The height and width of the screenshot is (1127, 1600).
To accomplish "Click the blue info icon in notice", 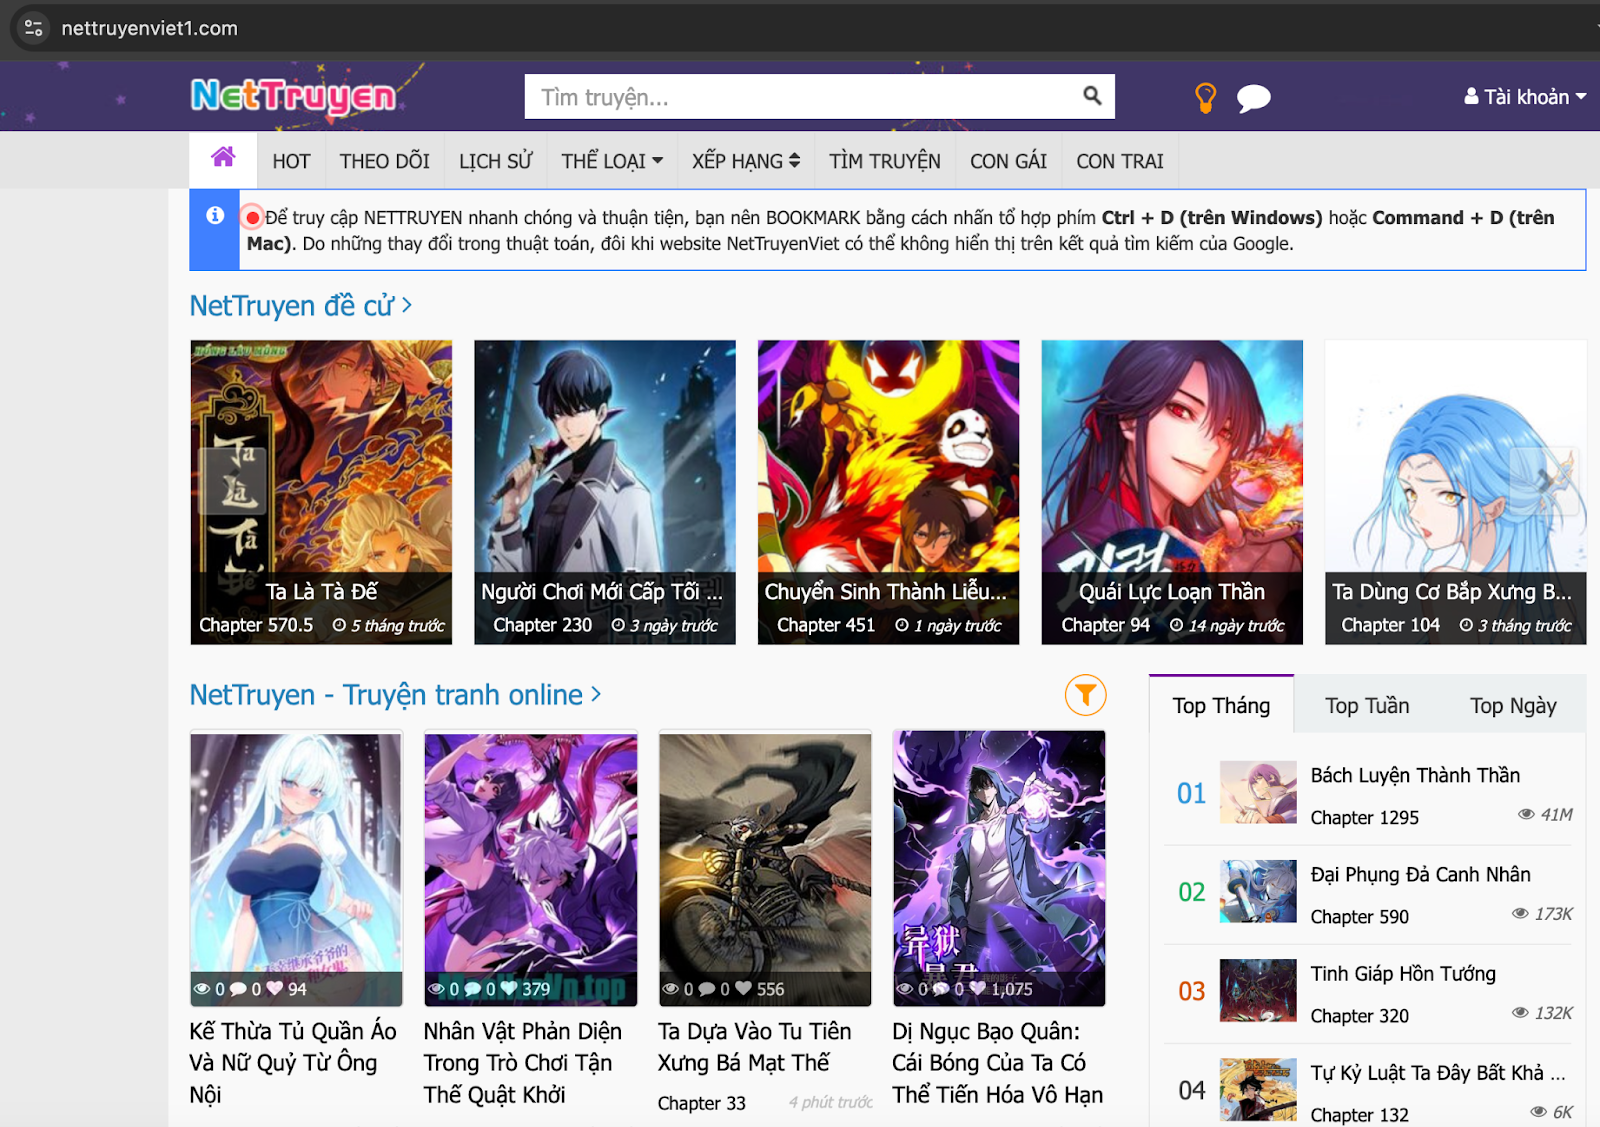I will [x=215, y=216].
